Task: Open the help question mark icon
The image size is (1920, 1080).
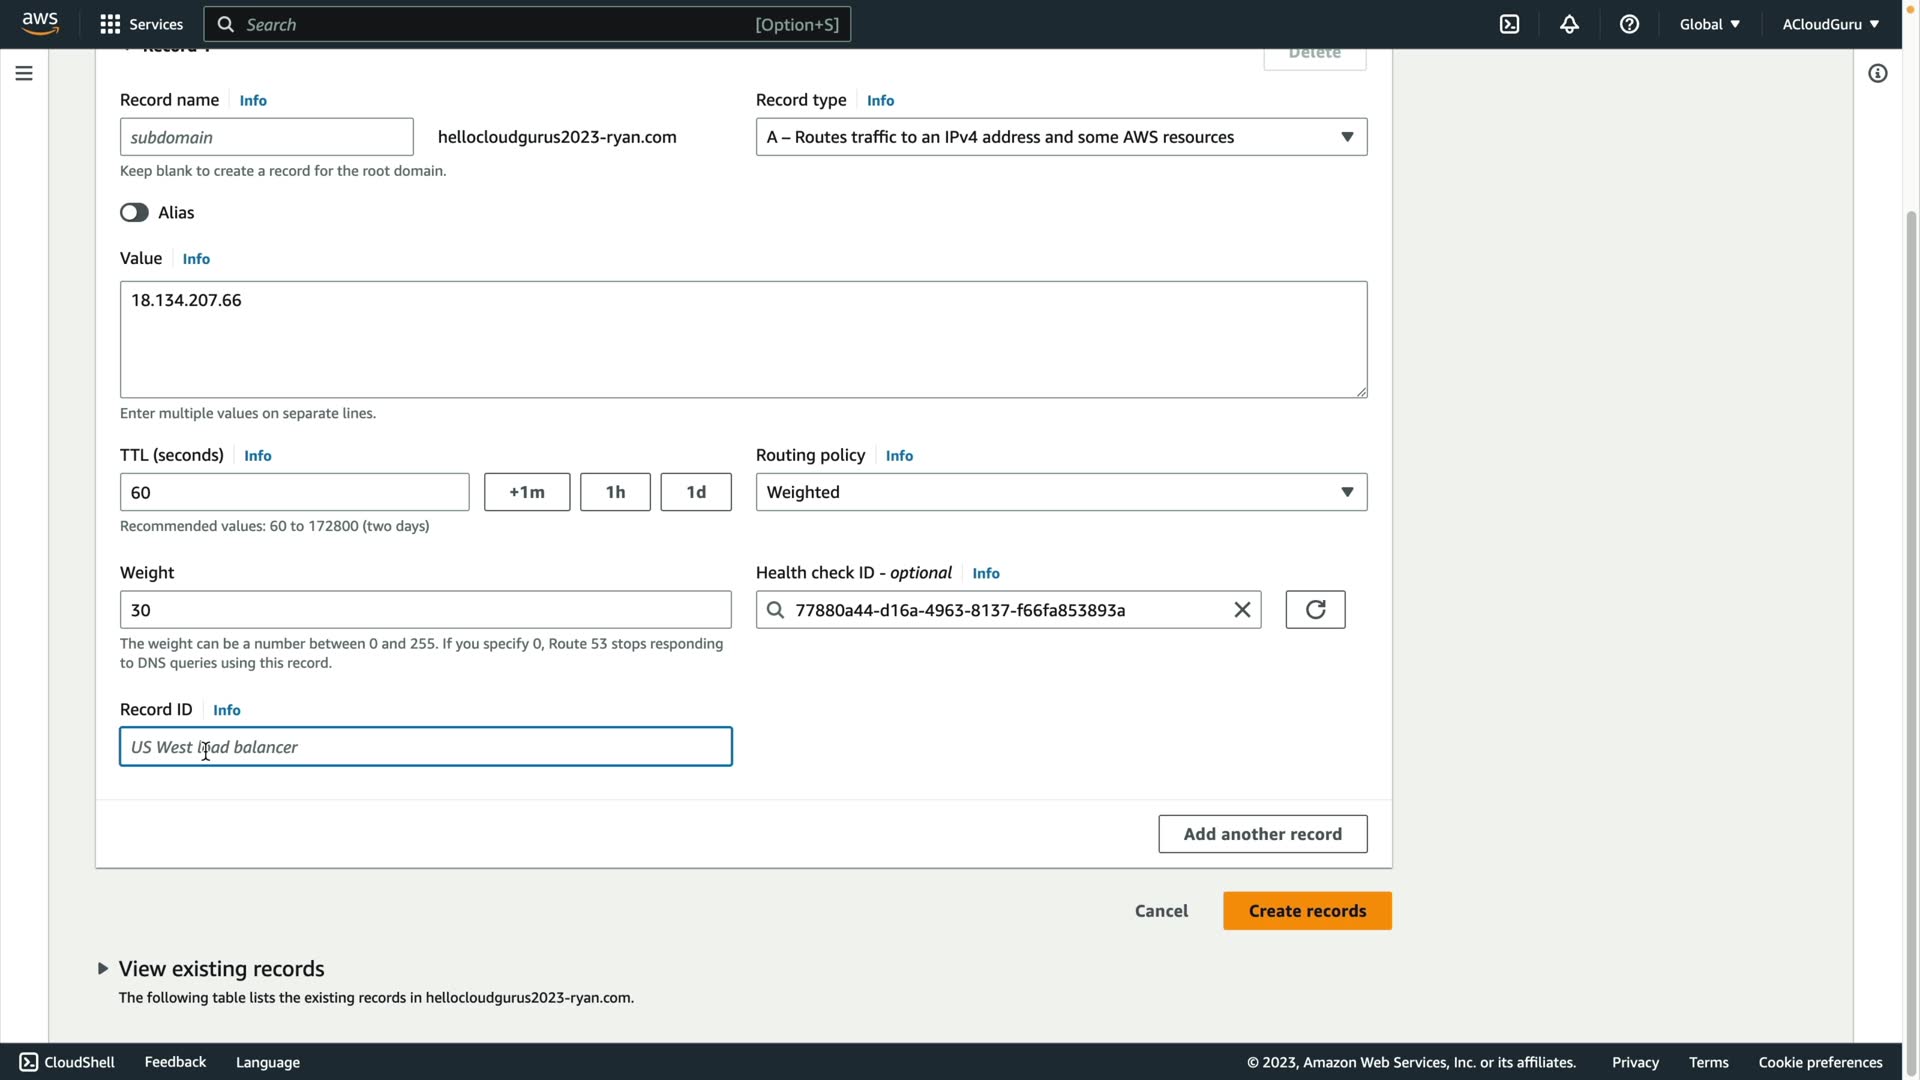Action: click(1629, 24)
